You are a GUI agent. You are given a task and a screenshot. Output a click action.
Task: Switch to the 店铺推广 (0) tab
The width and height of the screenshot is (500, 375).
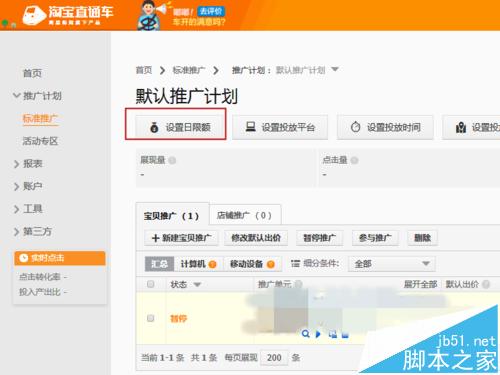245,215
